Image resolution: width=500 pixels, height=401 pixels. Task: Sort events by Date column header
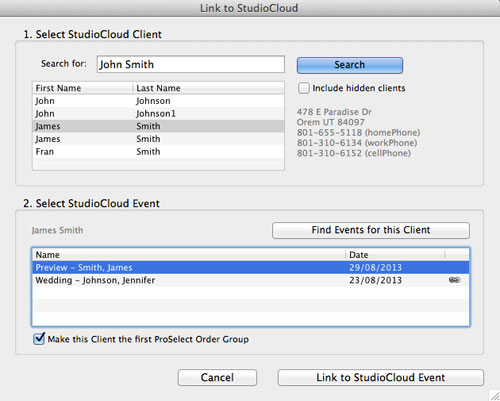(395, 255)
